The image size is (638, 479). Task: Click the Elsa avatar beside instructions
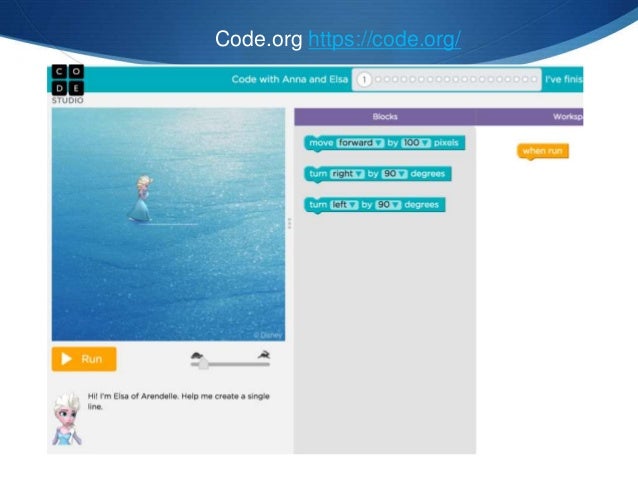tap(67, 418)
